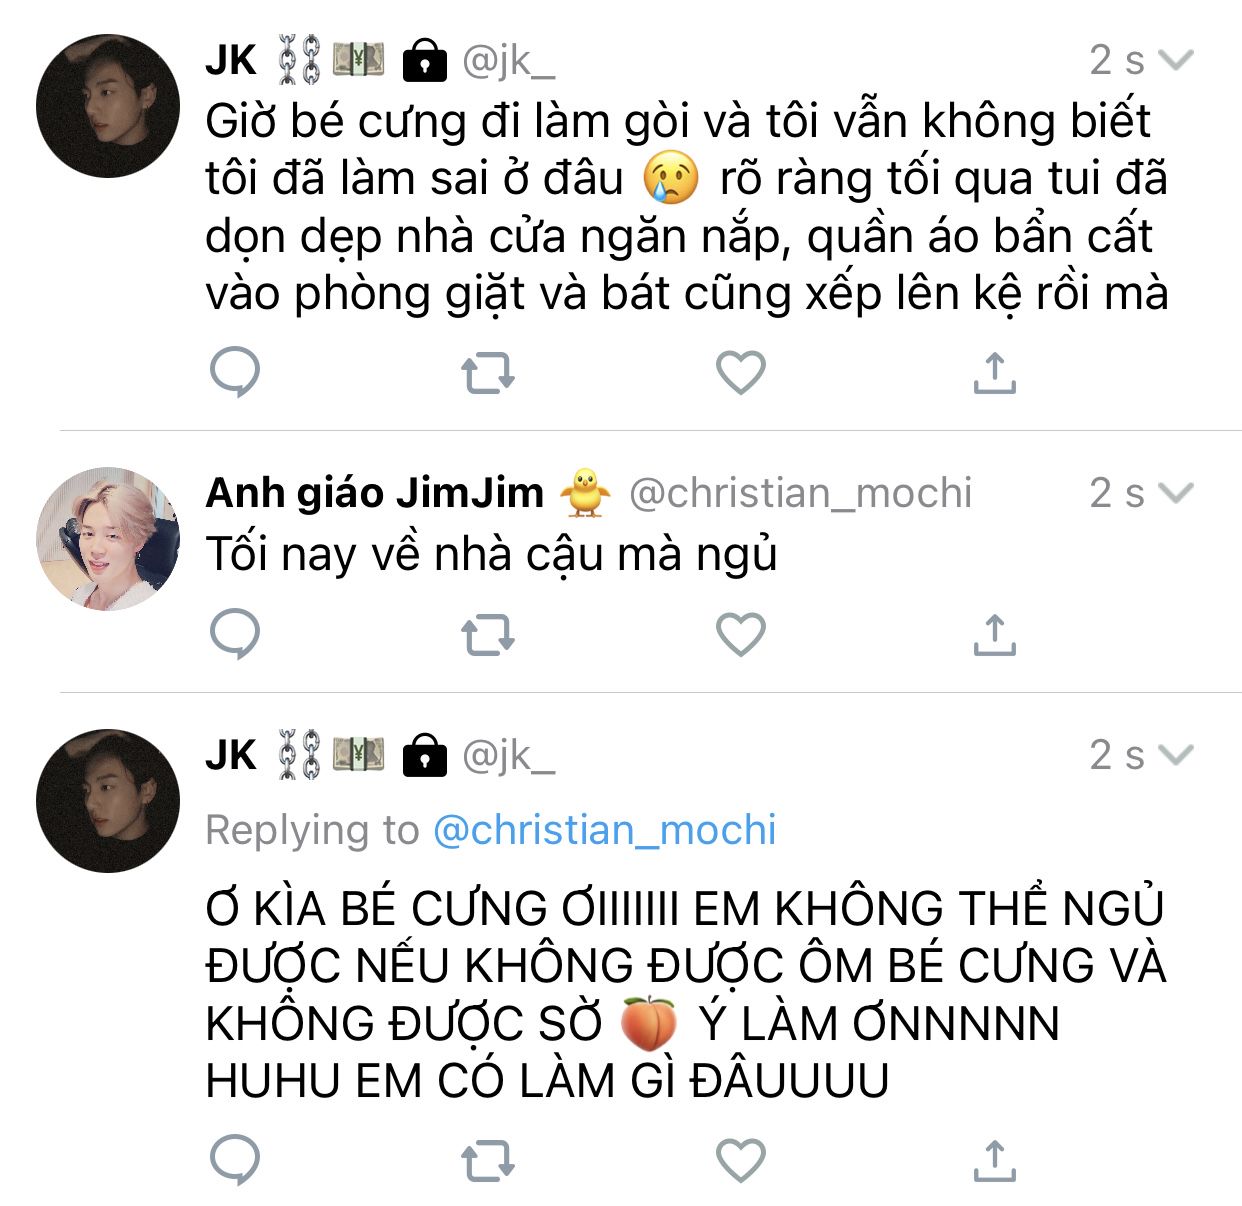Retweet JK's first tweet

coord(488,373)
